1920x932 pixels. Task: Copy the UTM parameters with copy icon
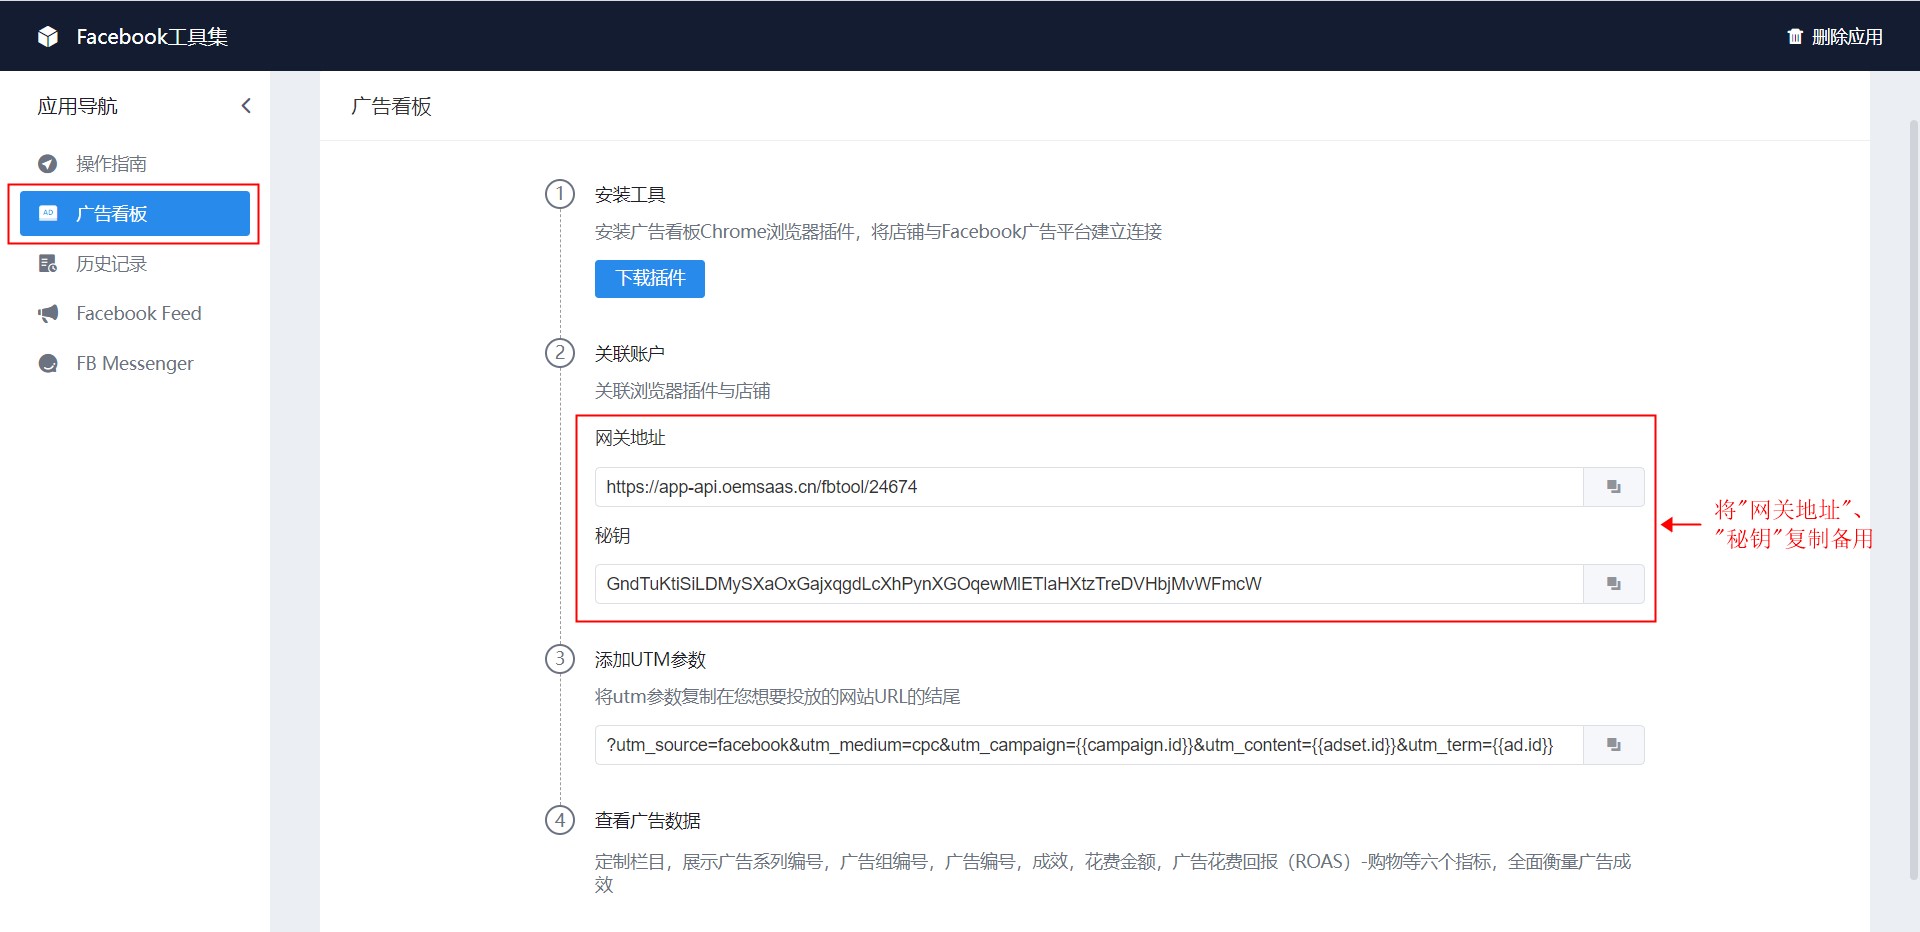pyautogui.click(x=1613, y=745)
